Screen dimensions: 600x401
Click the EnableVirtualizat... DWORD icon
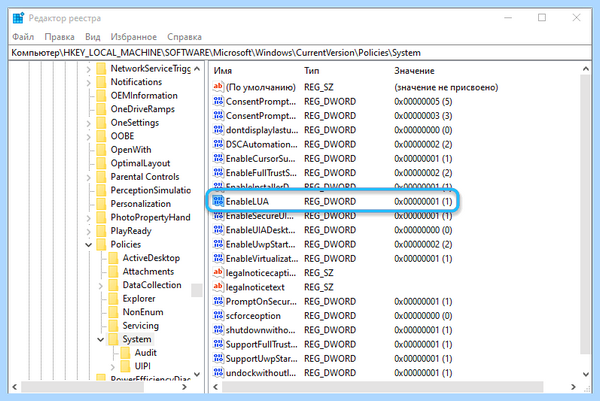point(218,259)
